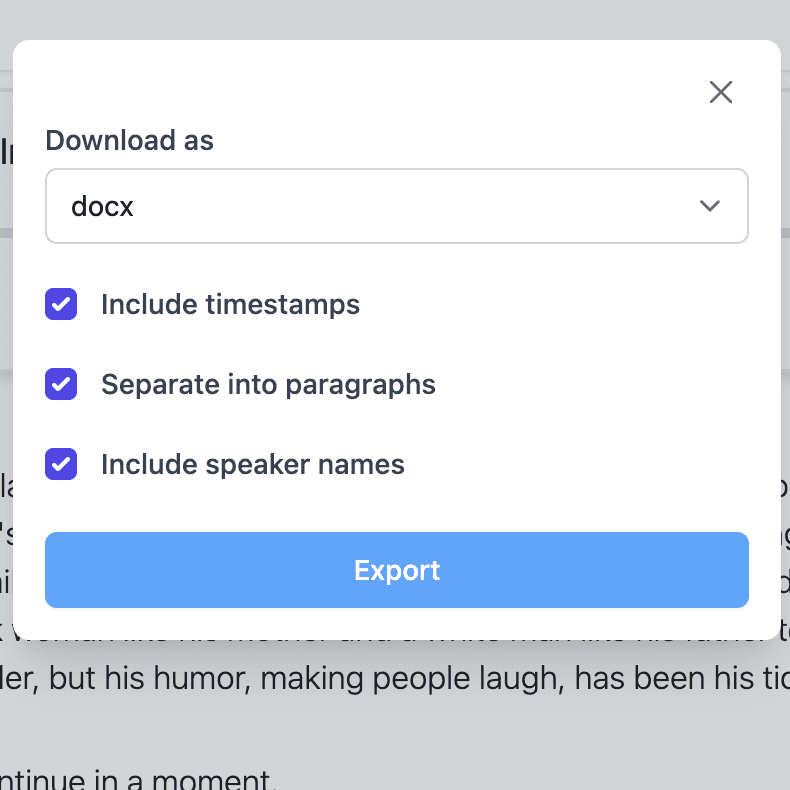Viewport: 790px width, 790px height.
Task: Click the checkmark icon beside Separate into paragraphs
Action: click(61, 384)
